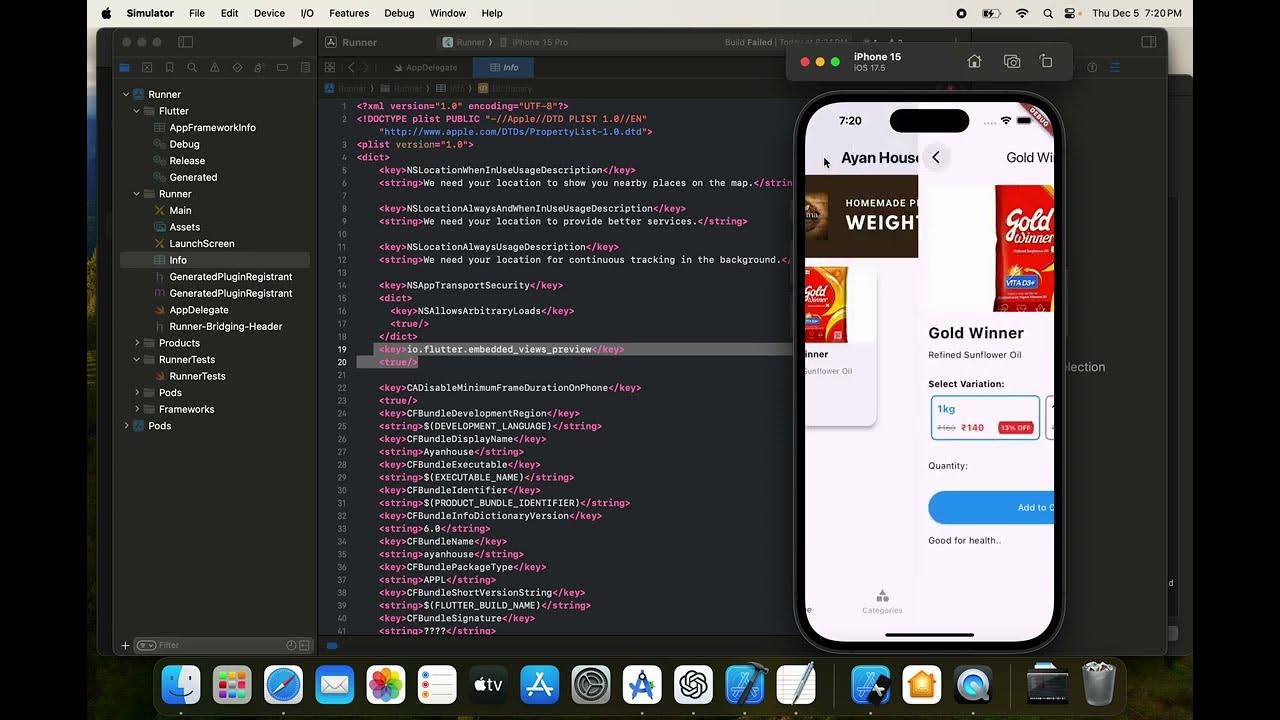1280x720 pixels.
Task: Open the Bookmark navigator icon
Action: point(169,68)
